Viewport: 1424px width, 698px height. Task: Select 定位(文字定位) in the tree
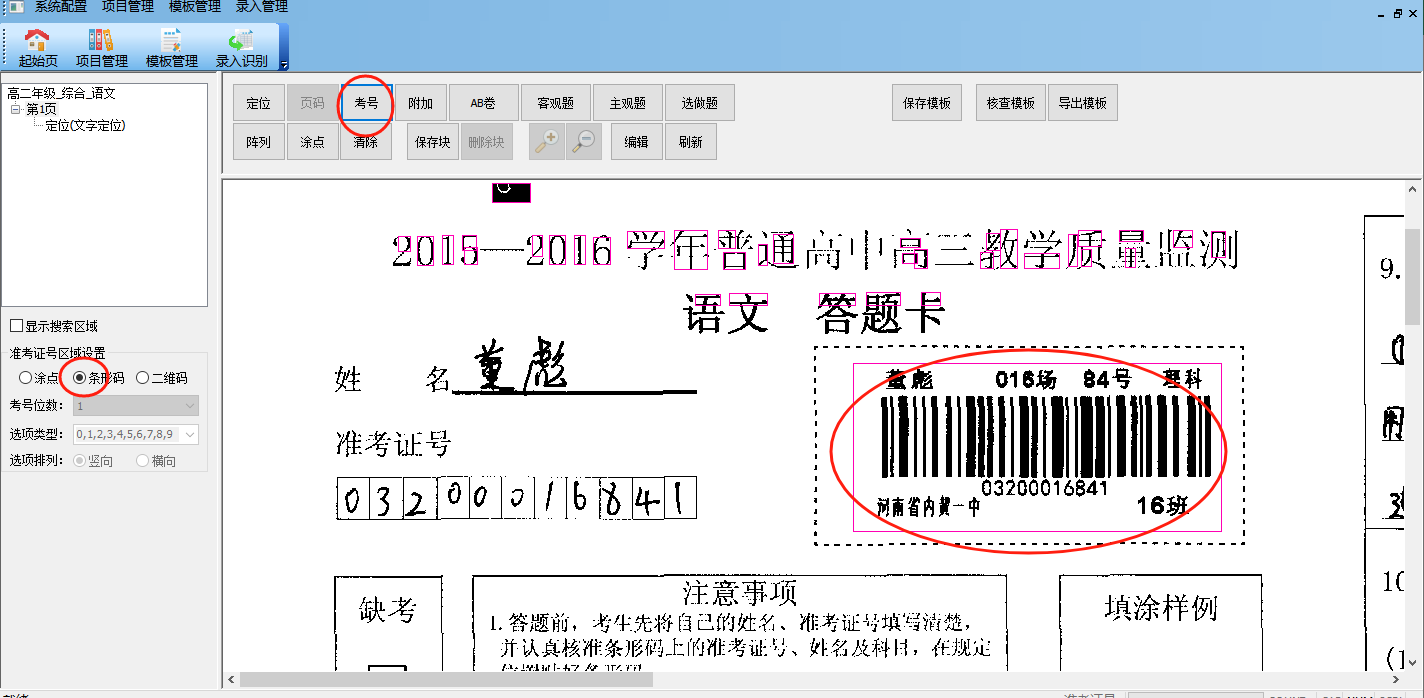click(x=85, y=126)
